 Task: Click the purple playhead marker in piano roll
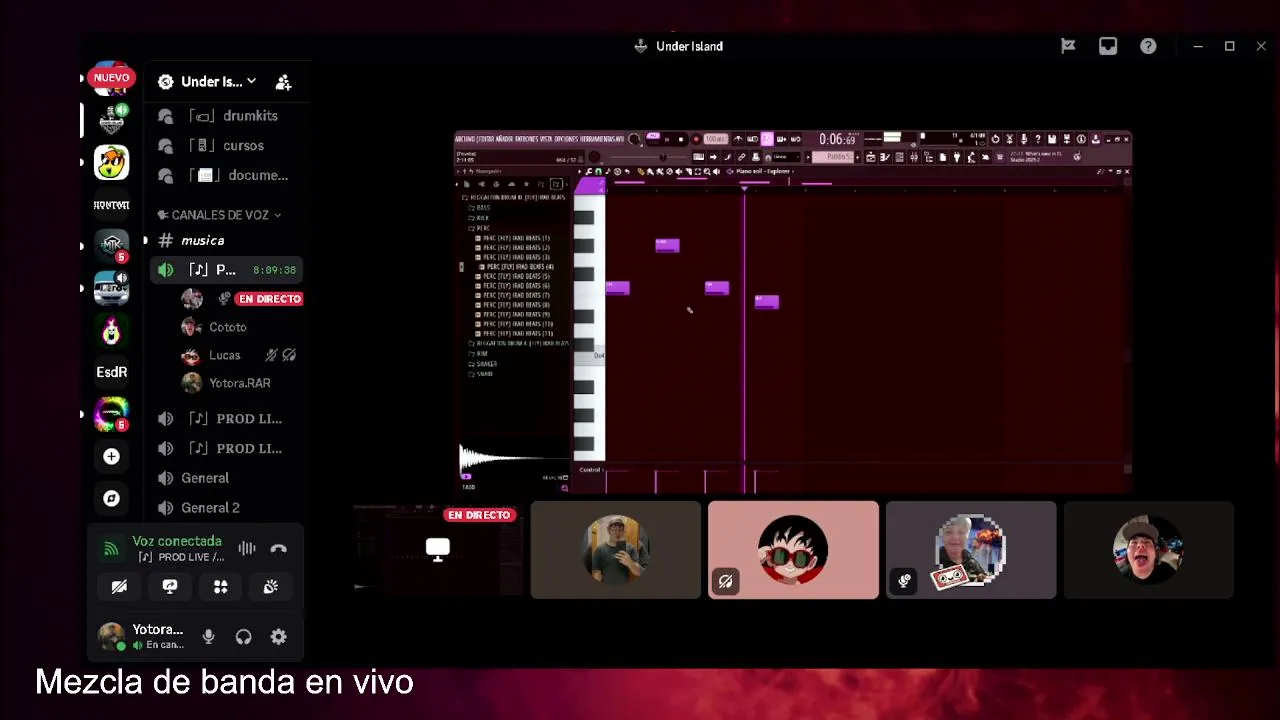(x=744, y=188)
